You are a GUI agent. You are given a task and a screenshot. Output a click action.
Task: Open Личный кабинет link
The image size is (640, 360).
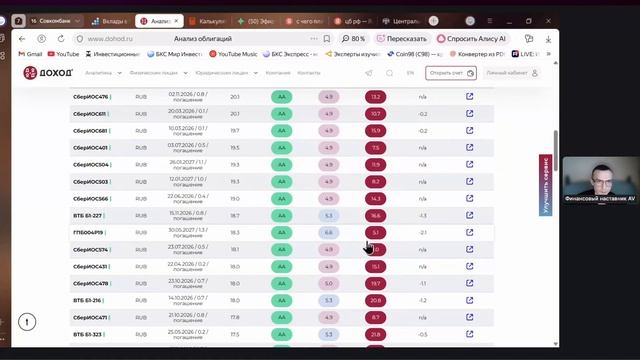[x=512, y=73]
